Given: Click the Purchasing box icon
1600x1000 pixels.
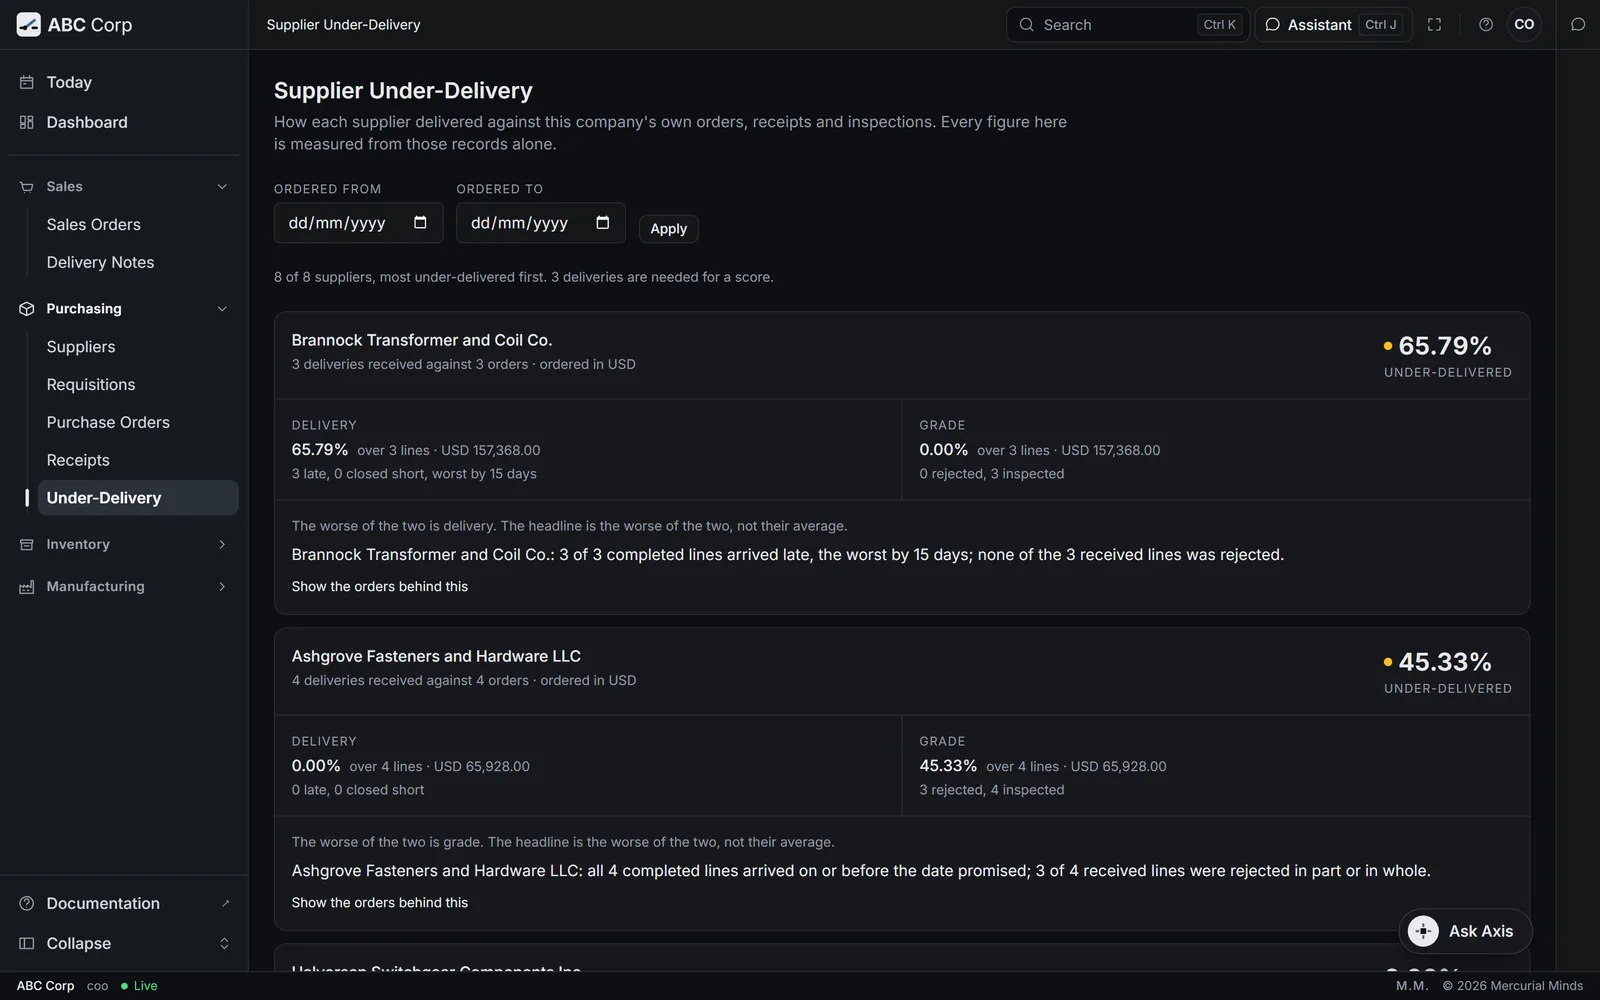Looking at the screenshot, I should pyautogui.click(x=27, y=309).
